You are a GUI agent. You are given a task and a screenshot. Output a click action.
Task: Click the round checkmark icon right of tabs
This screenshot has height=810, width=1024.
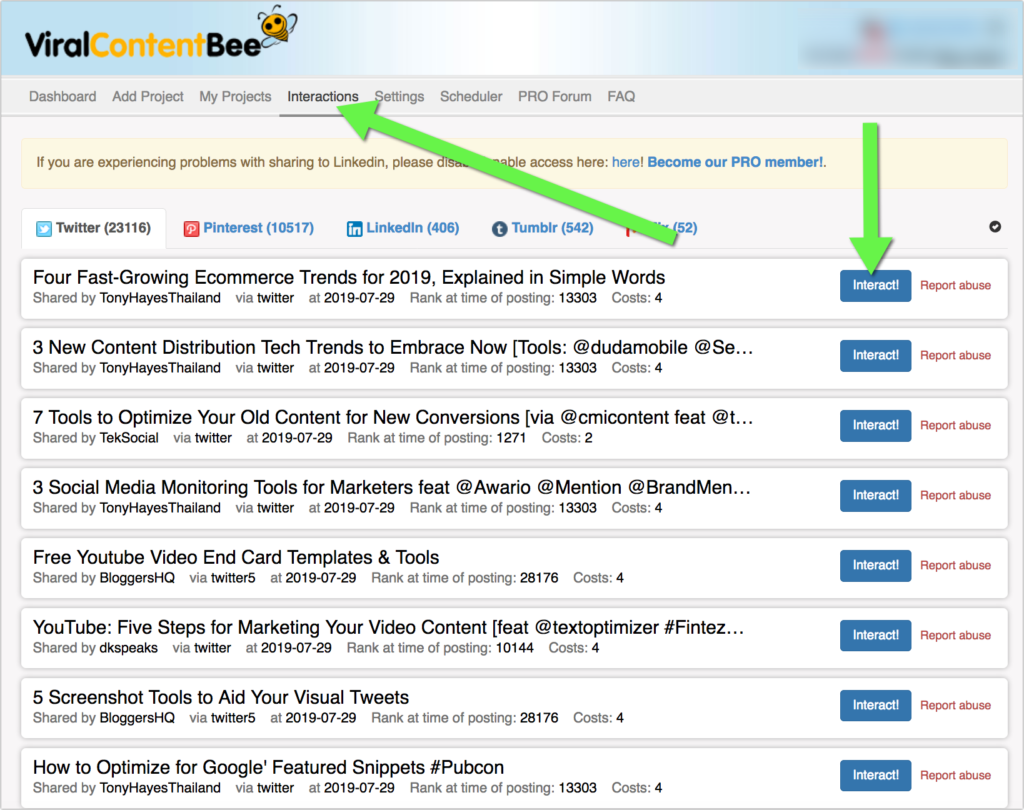tap(995, 227)
